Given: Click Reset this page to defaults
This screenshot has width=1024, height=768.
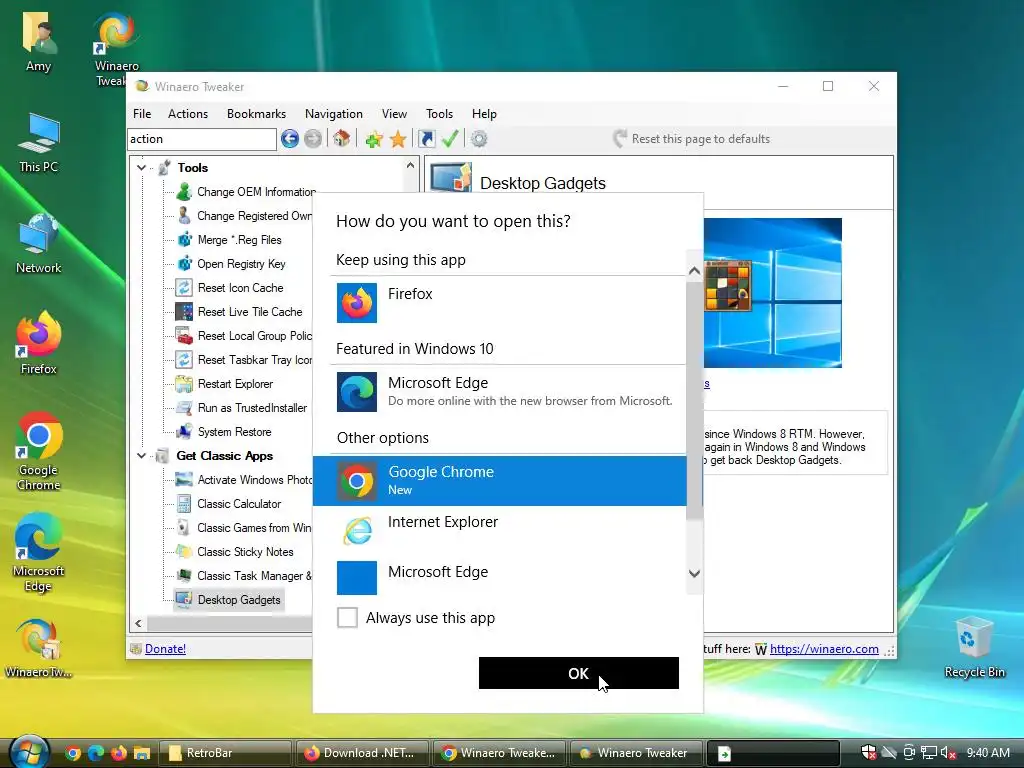Looking at the screenshot, I should (692, 138).
